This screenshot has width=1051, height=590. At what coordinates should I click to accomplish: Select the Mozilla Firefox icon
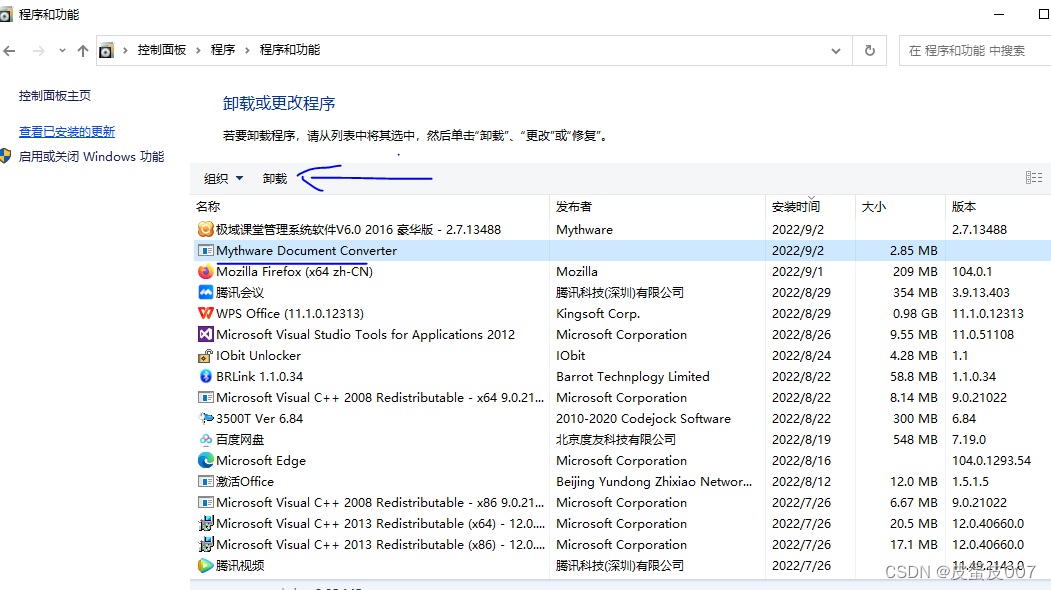tap(206, 272)
